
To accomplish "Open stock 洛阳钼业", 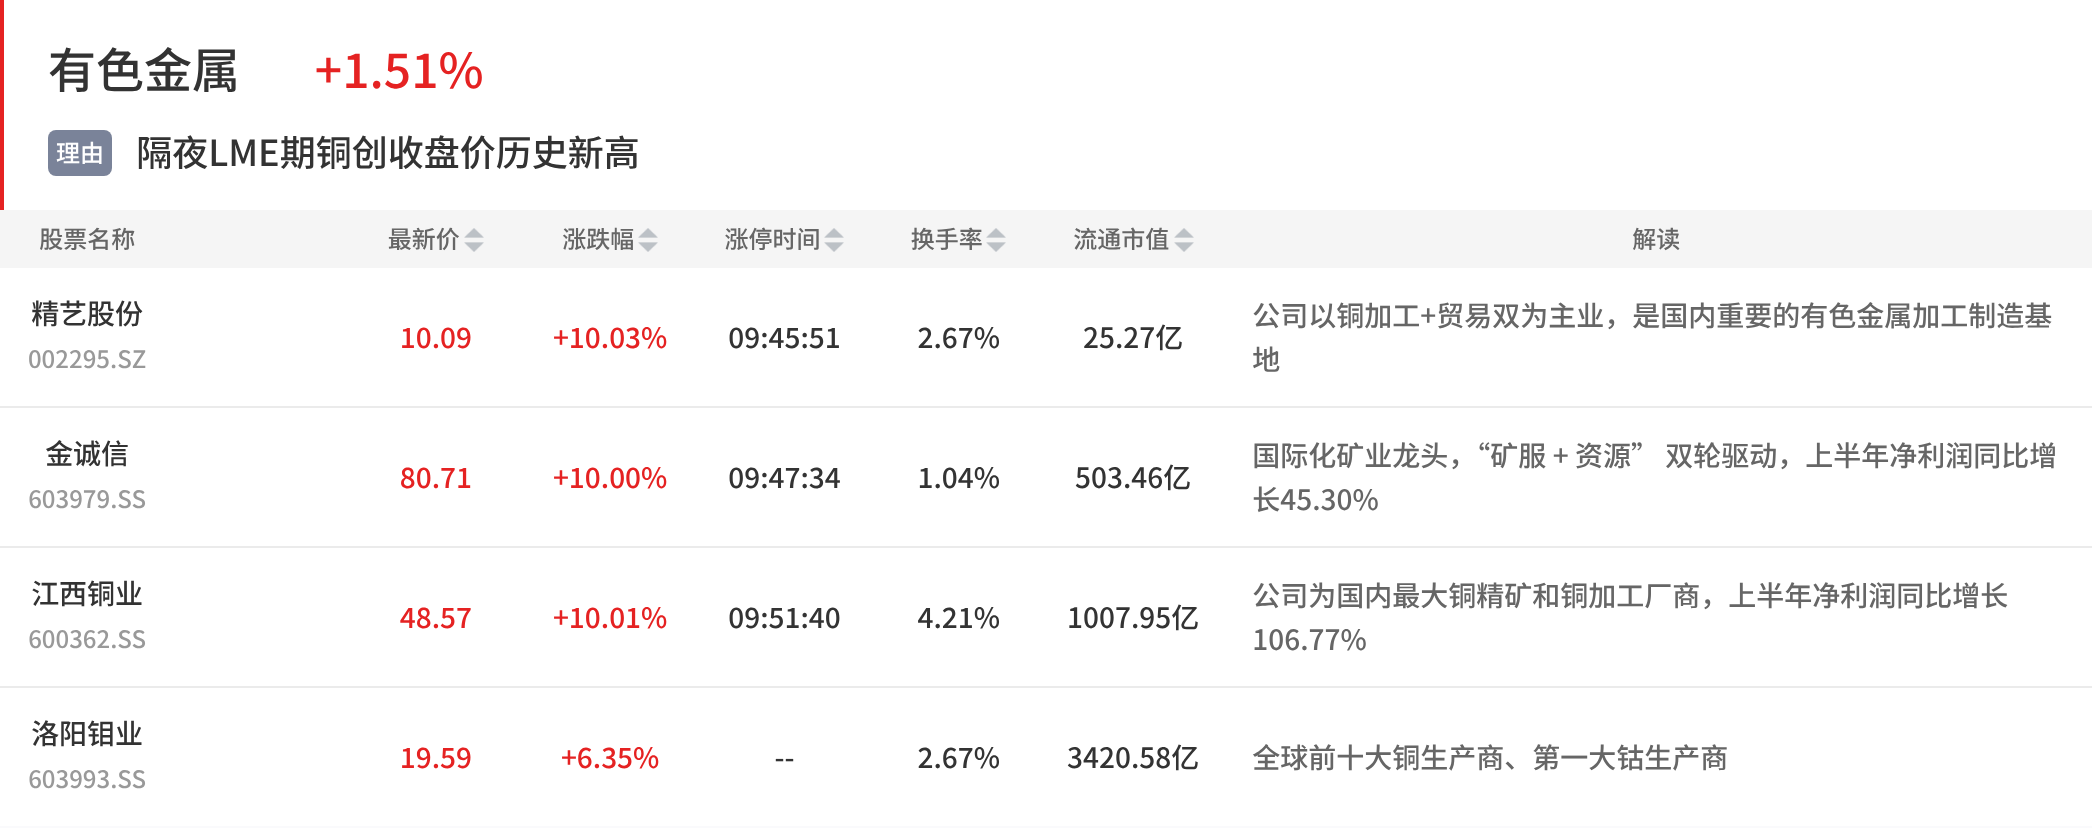I will point(87,734).
